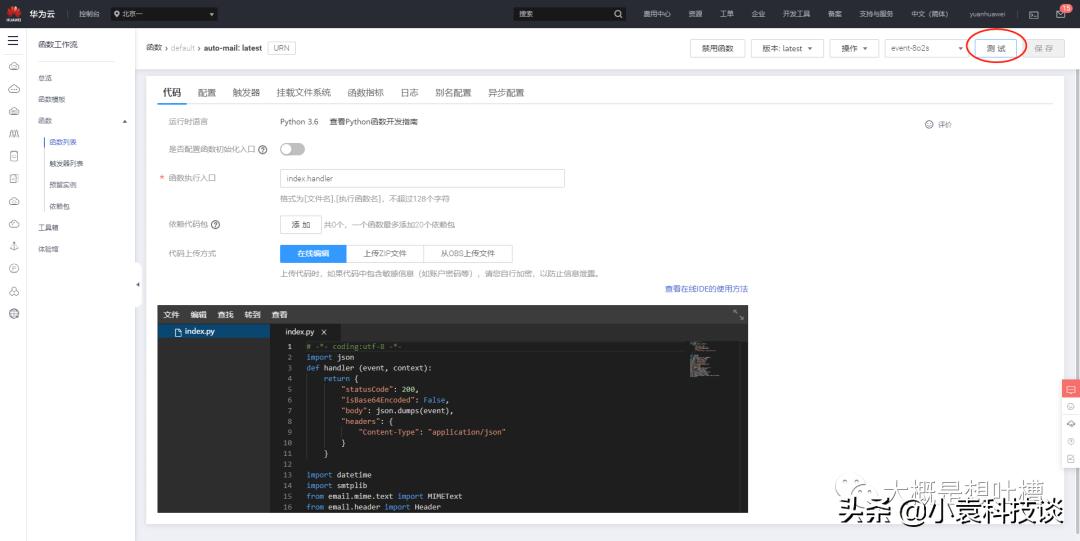The height and width of the screenshot is (541, 1080).
Task: Switch to the 挂载文件系统 tab
Action: point(304,92)
